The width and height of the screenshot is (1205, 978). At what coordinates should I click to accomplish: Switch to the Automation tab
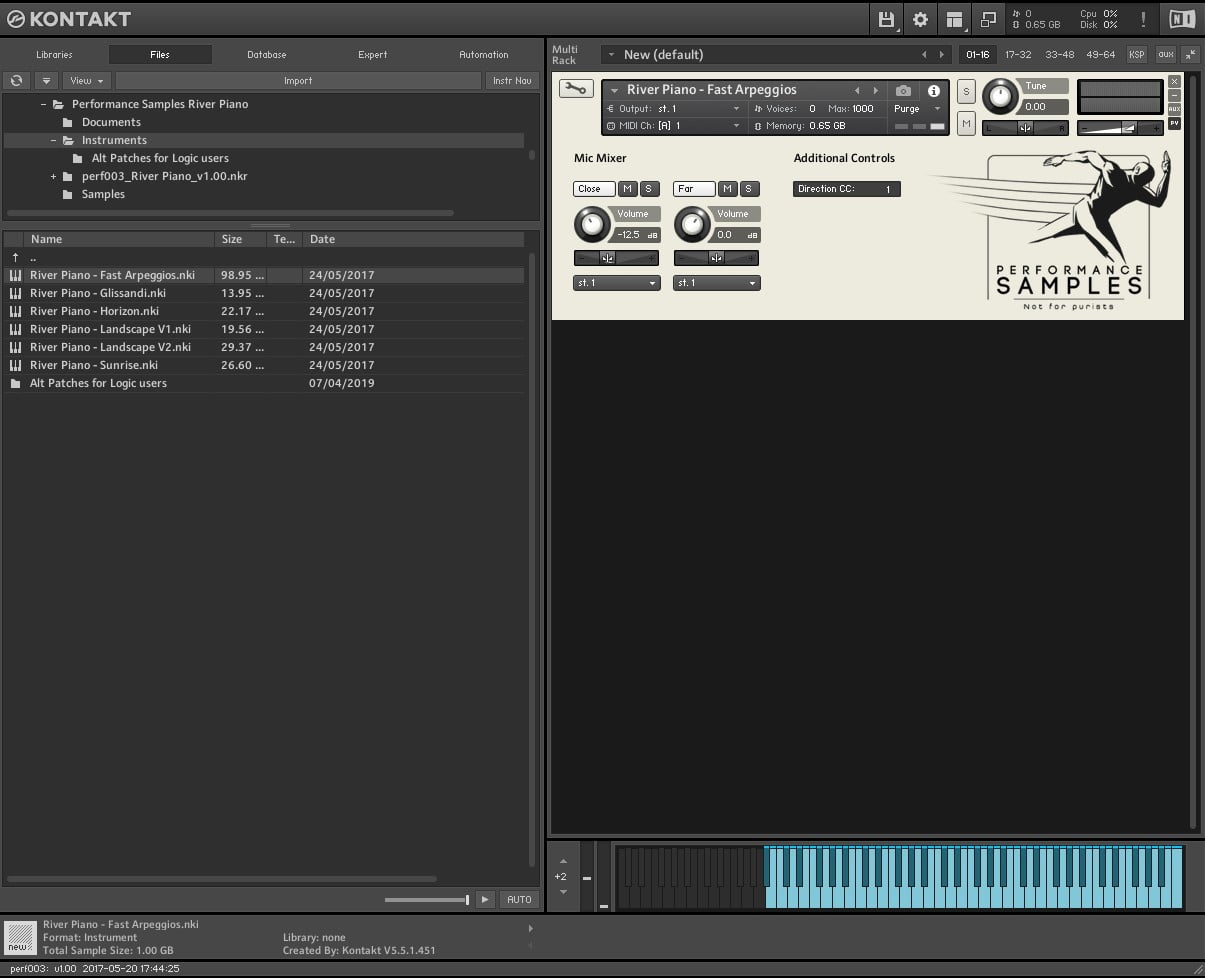(x=484, y=54)
